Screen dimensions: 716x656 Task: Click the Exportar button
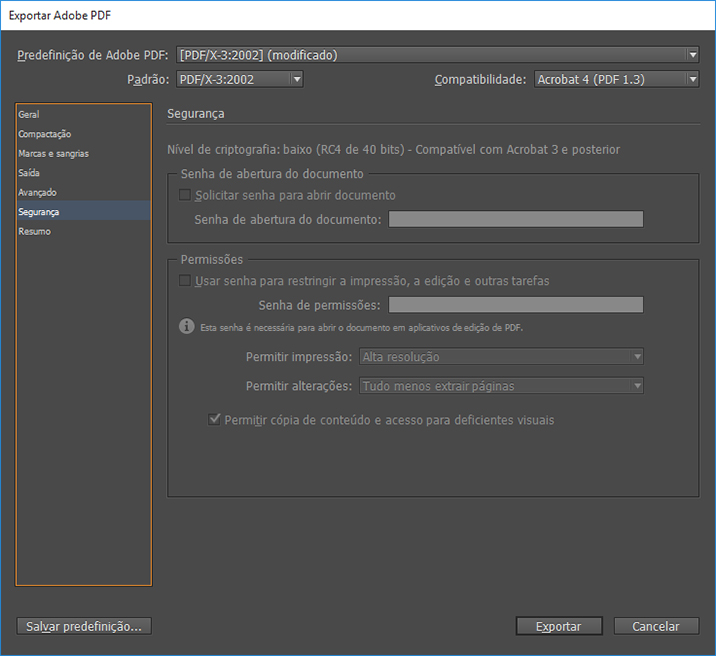[x=559, y=626]
